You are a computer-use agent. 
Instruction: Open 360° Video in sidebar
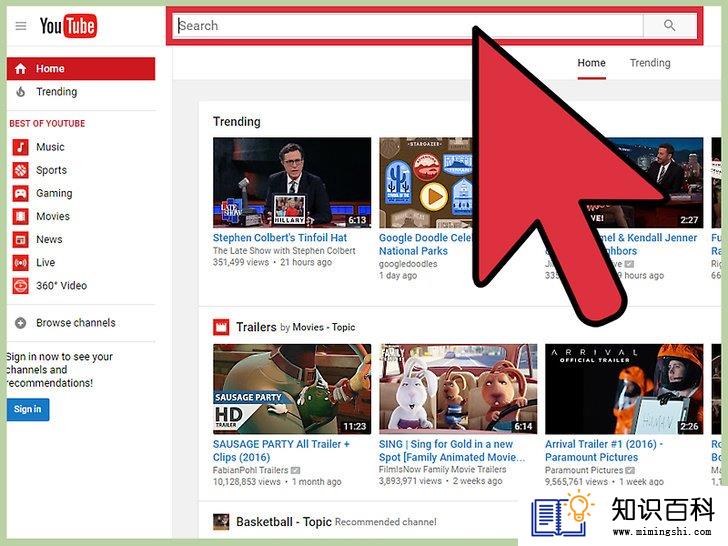pyautogui.click(x=61, y=286)
